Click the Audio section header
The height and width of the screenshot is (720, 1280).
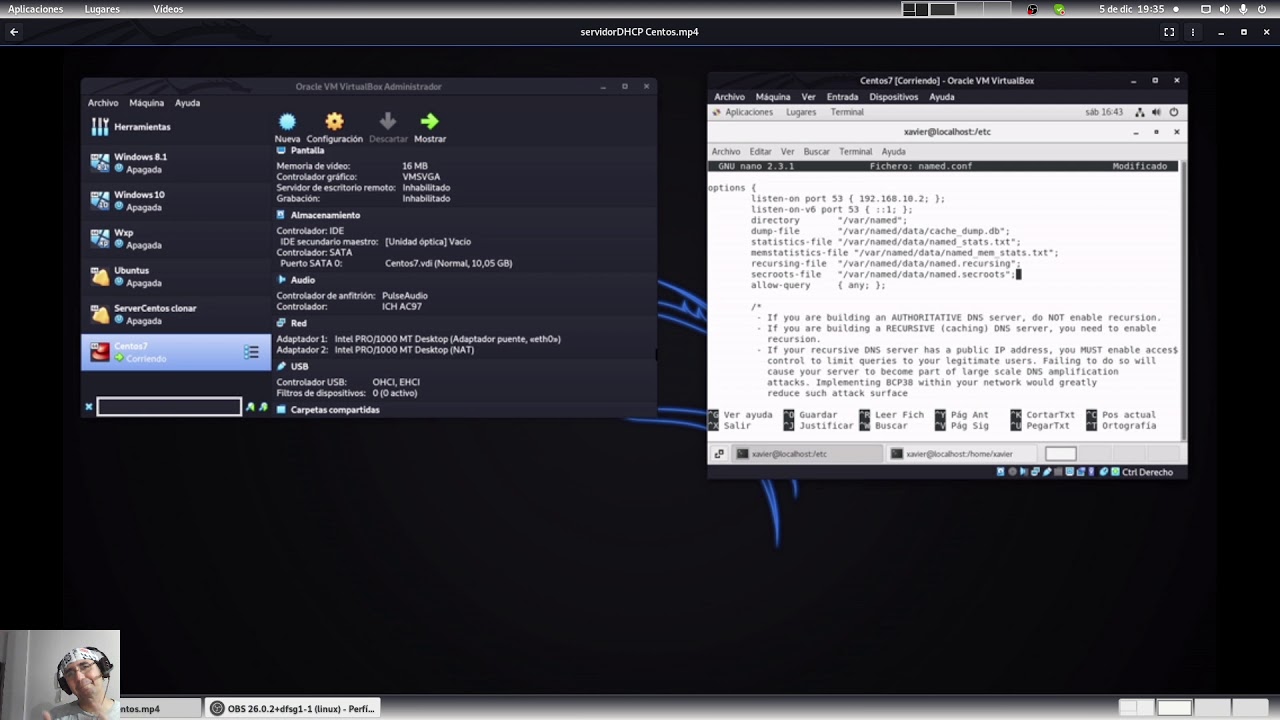pos(296,280)
